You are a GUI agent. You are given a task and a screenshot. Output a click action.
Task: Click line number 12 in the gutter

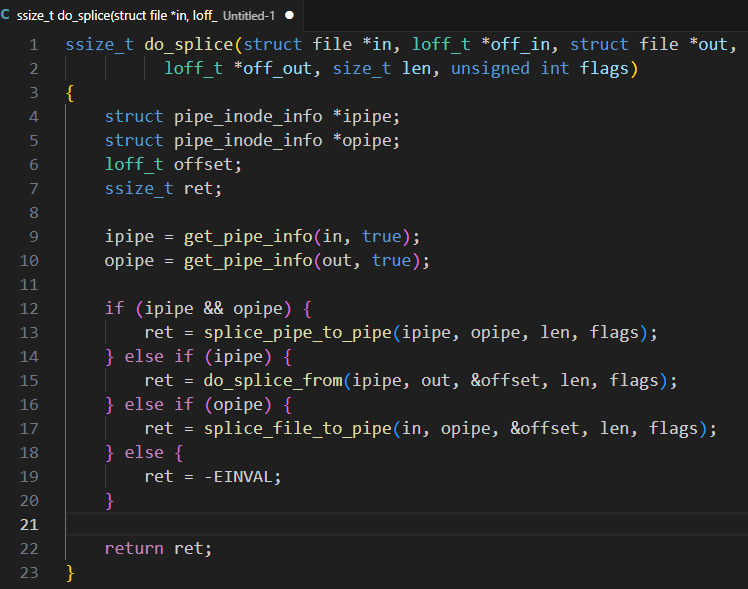(29, 309)
